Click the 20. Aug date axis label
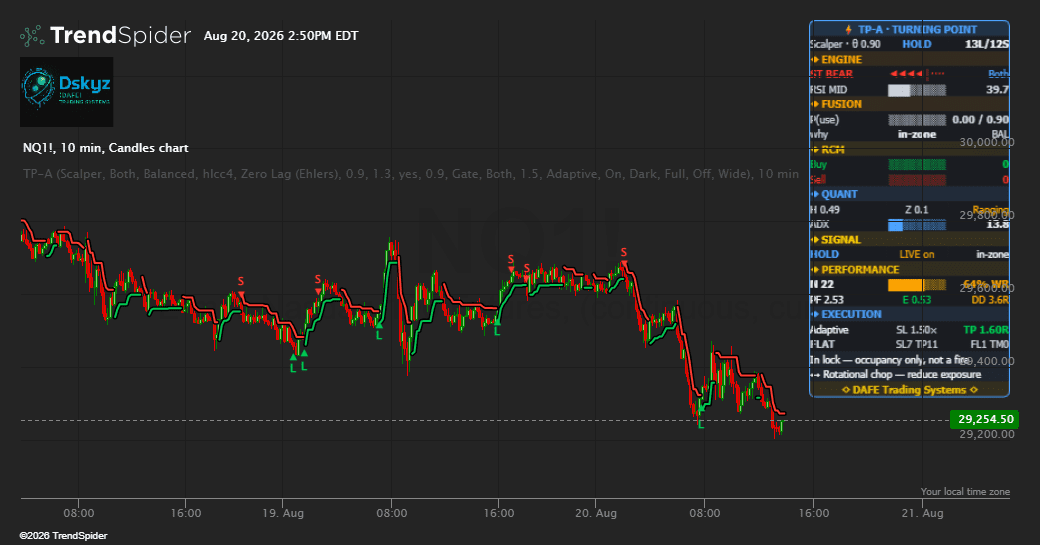The height and width of the screenshot is (545, 1040). [596, 513]
